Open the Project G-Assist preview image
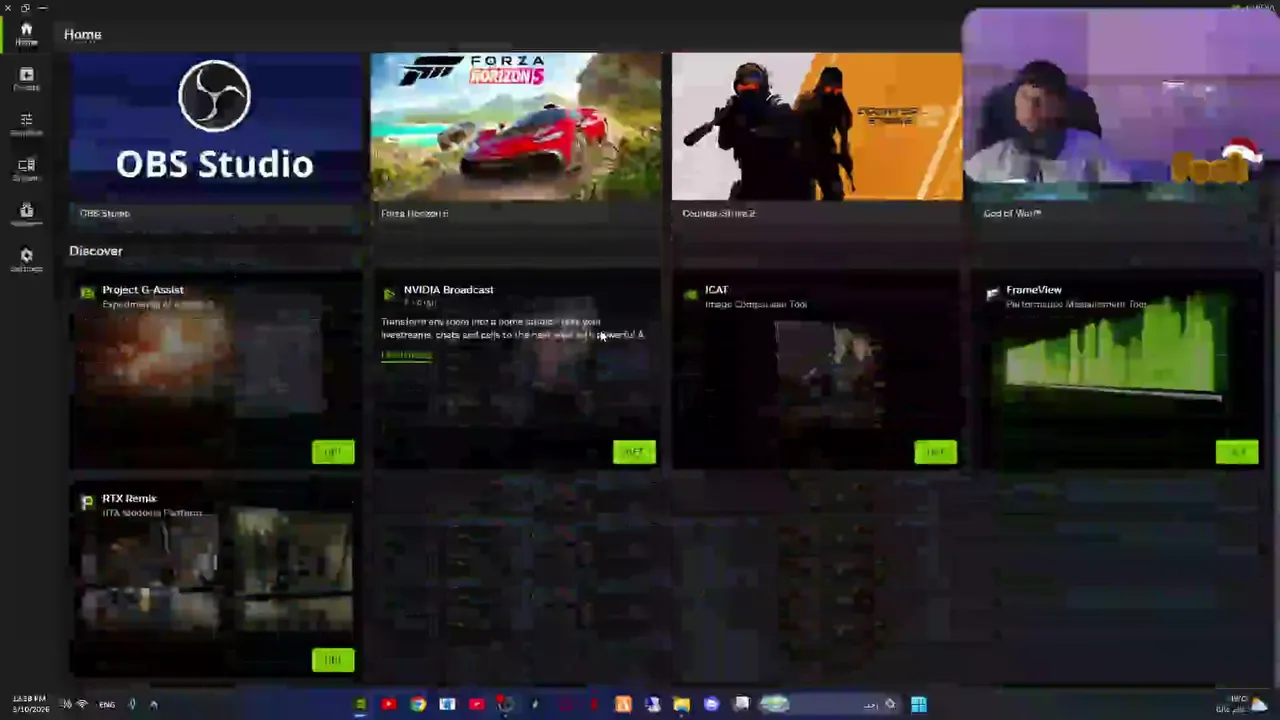Viewport: 1280px width, 720px height. point(203,360)
